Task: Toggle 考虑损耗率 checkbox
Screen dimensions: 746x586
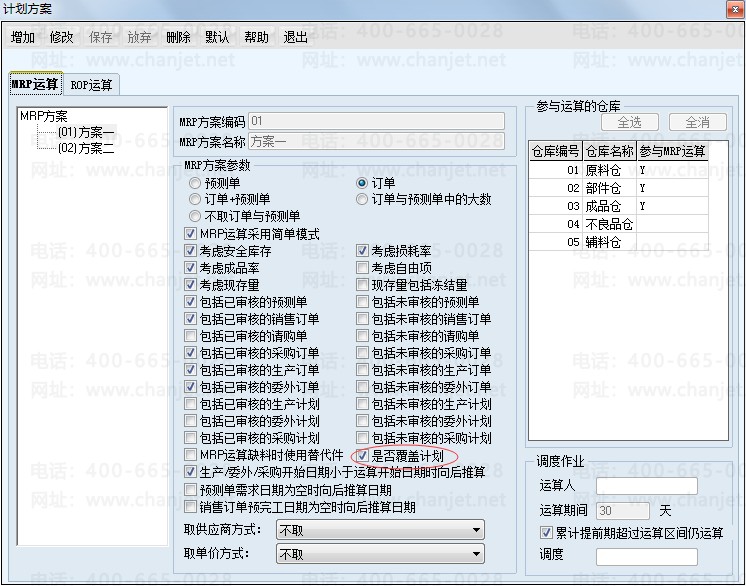Action: (362, 251)
